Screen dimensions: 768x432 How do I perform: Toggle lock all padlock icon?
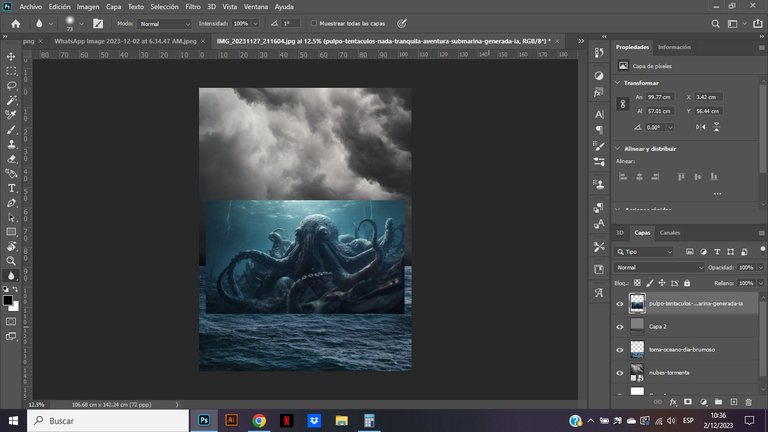coord(687,283)
